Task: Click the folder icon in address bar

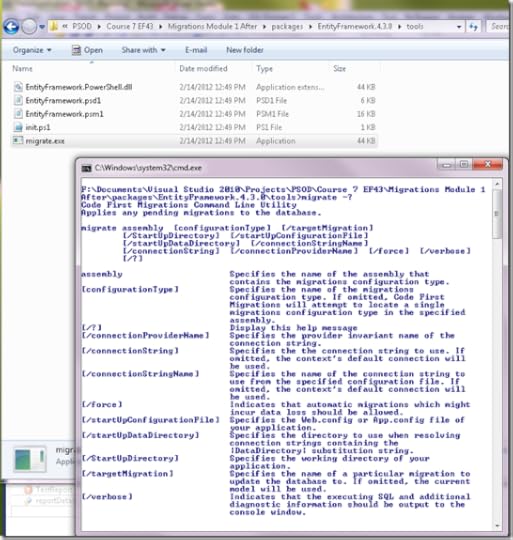Action: (x=54, y=27)
